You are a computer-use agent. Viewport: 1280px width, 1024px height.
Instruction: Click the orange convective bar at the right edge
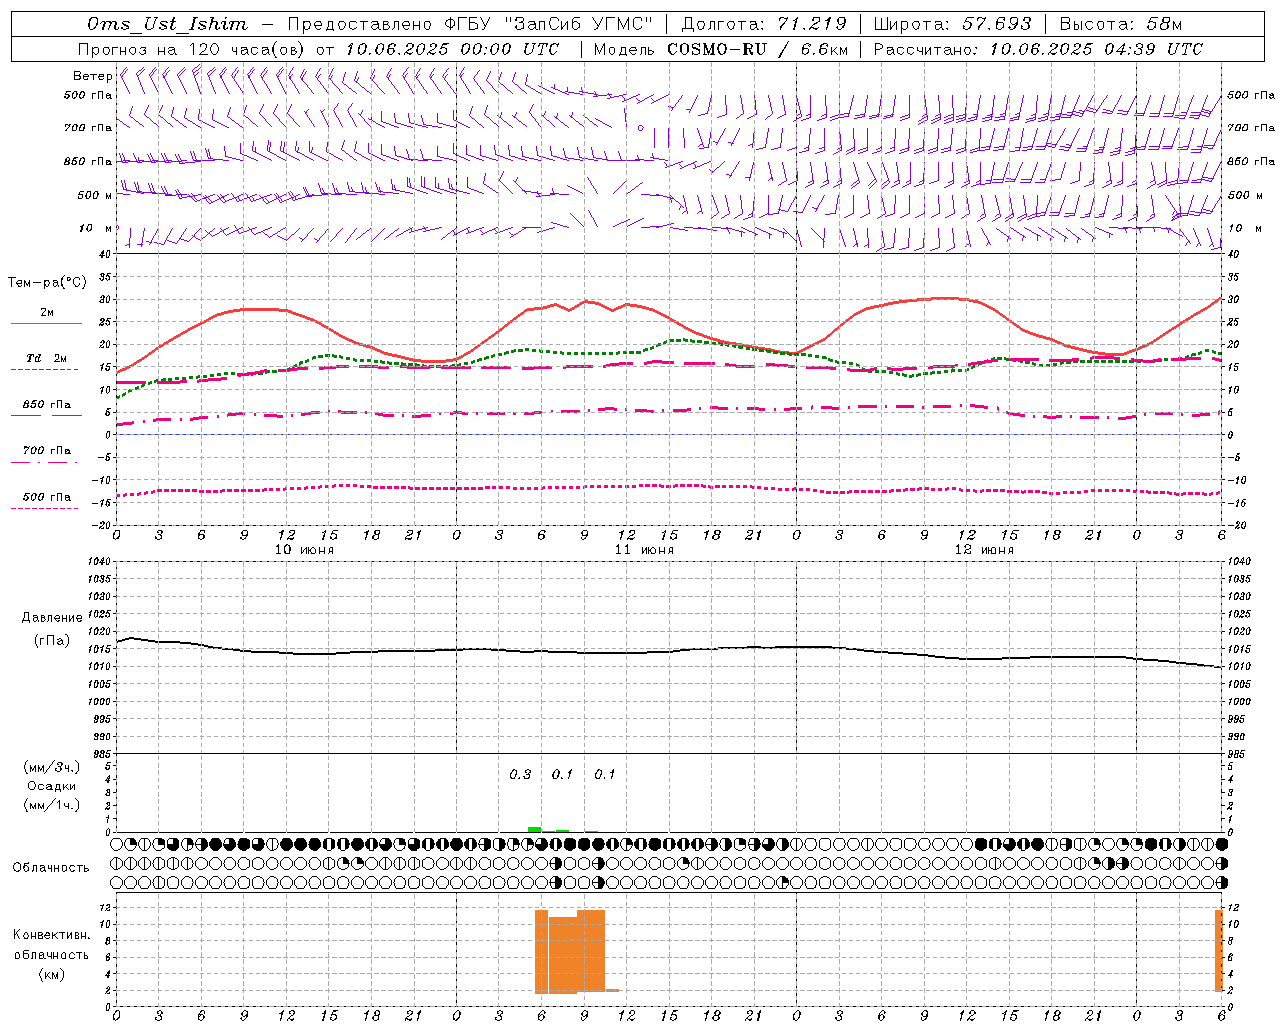coord(1219,950)
